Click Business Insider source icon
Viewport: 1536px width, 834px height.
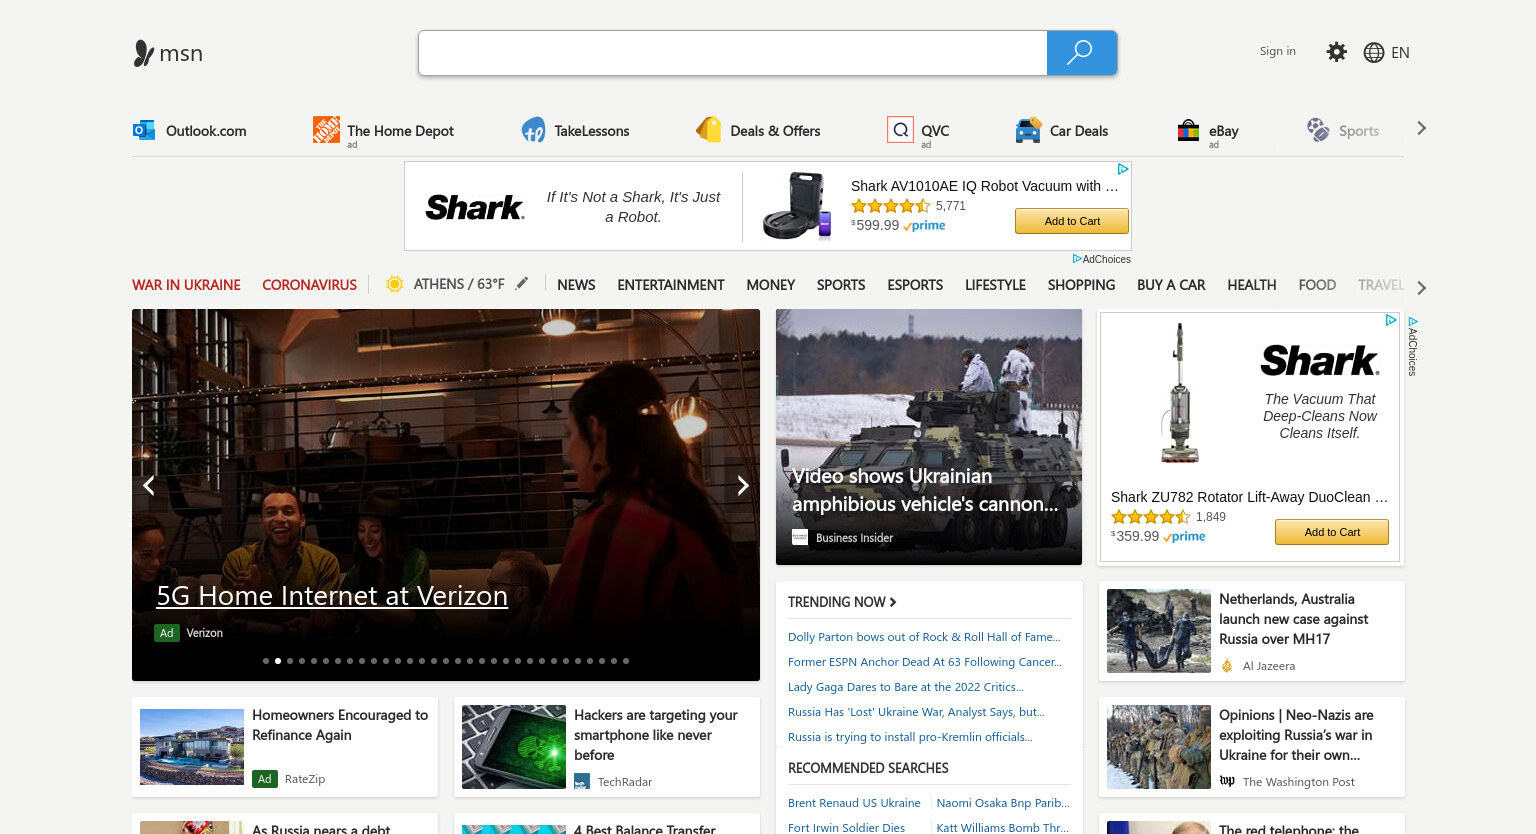[800, 538]
